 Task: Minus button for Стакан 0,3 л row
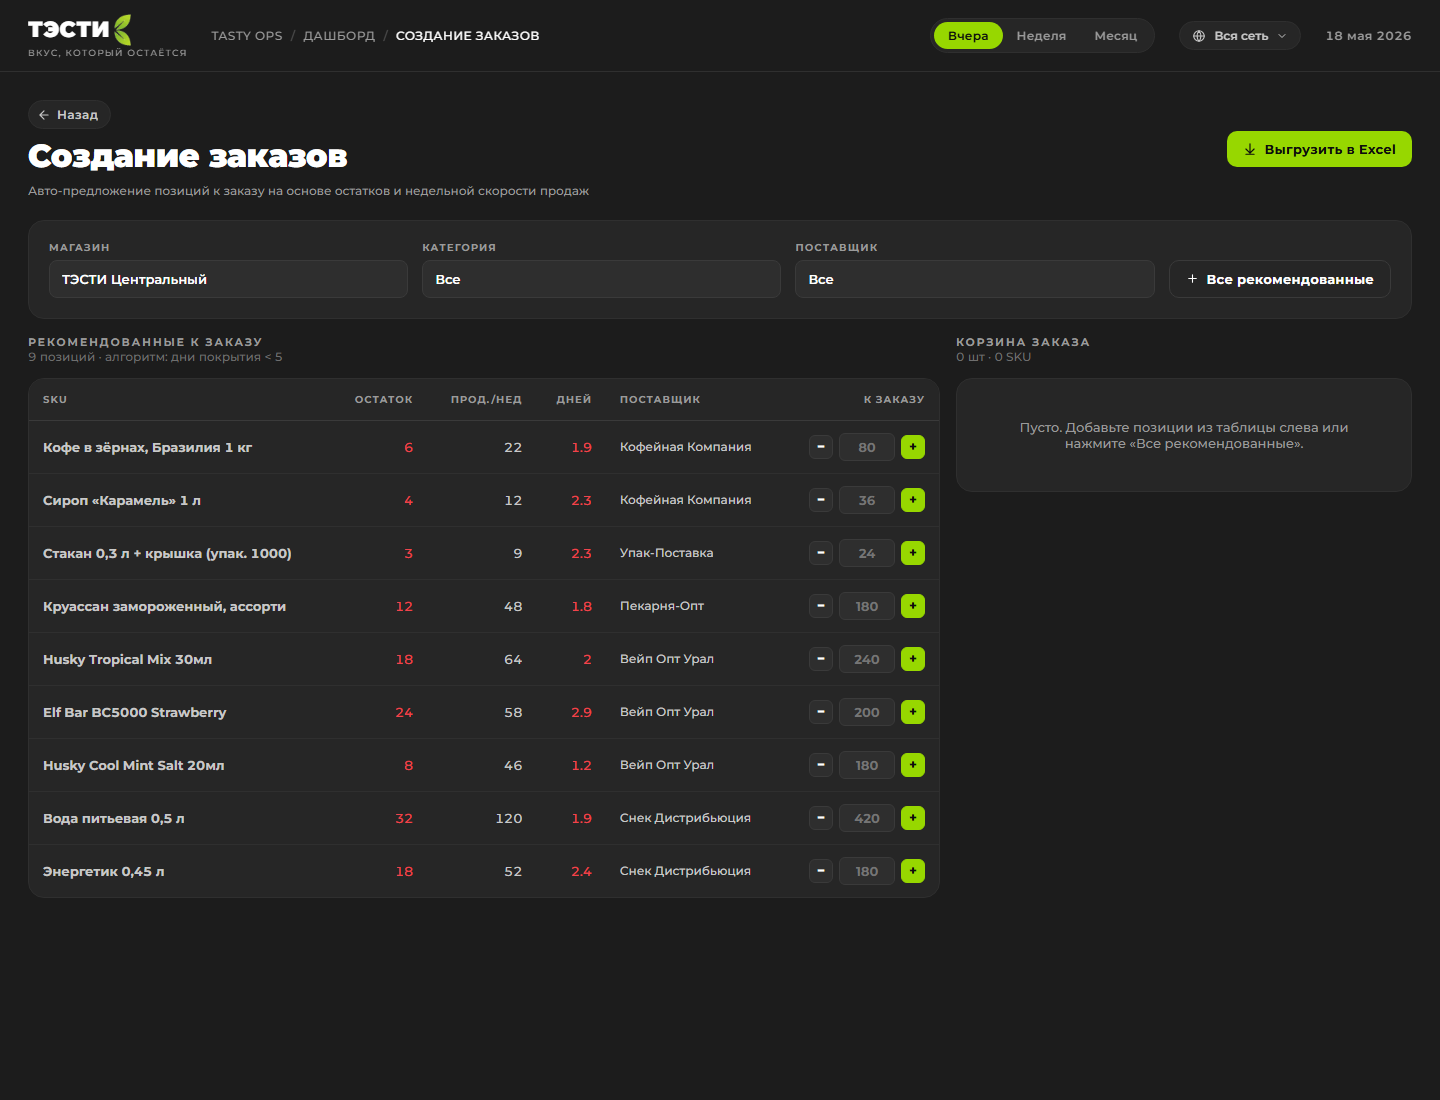(821, 553)
